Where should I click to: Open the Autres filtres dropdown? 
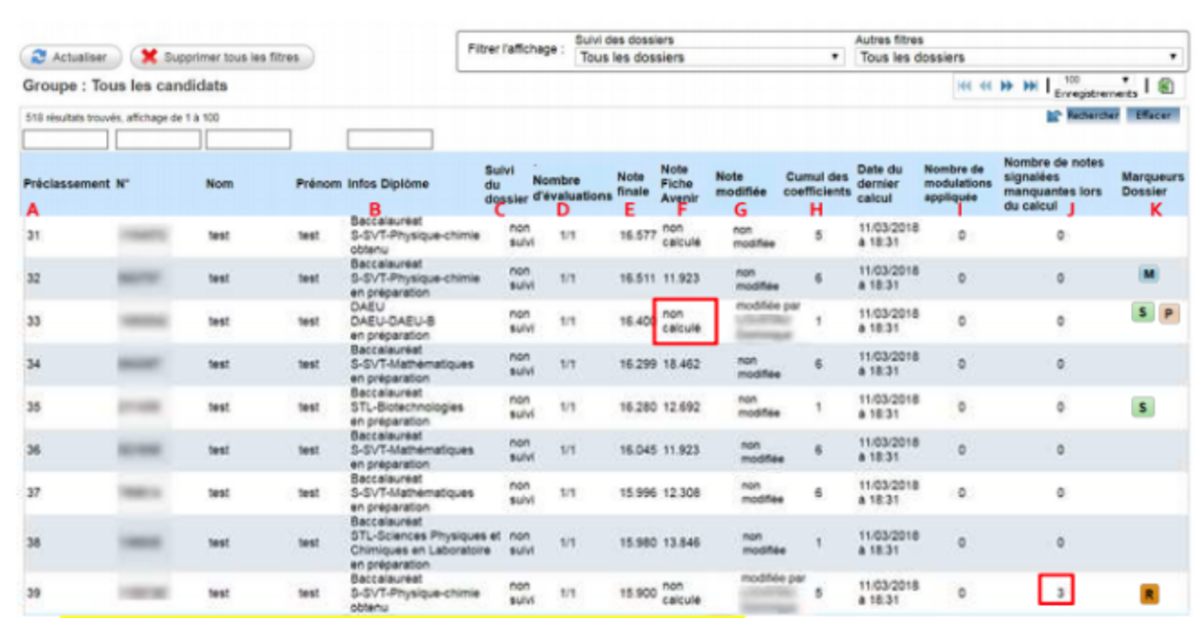pyautogui.click(x=1018, y=58)
